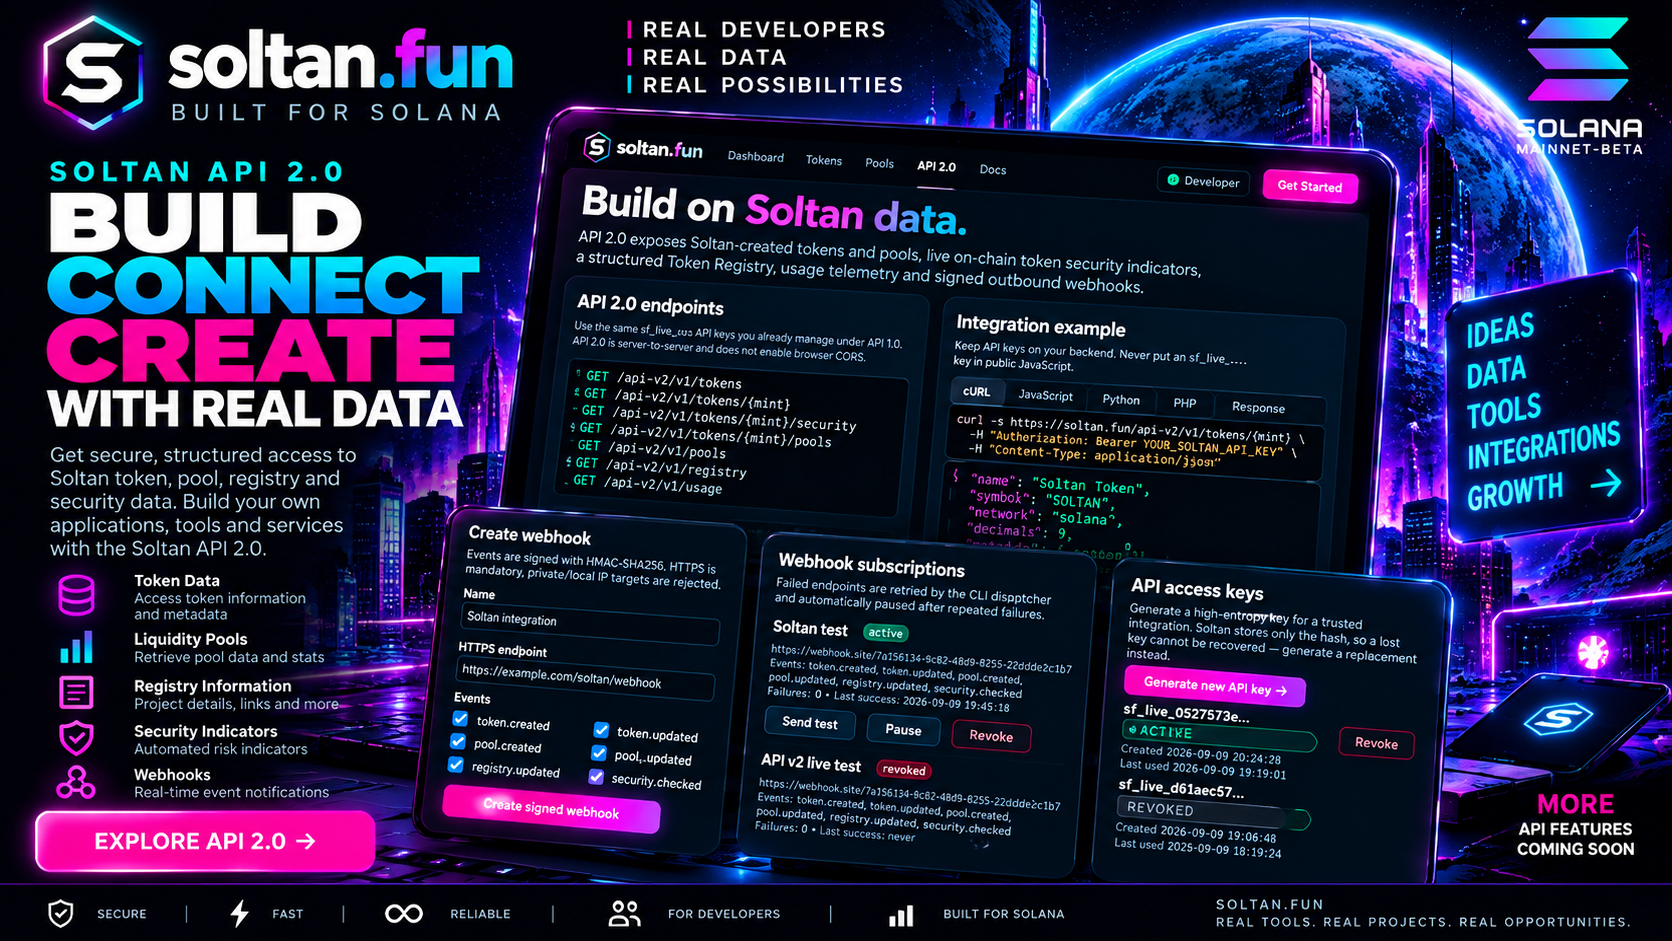Click the Get Started button
1672x941 pixels.
(1310, 186)
